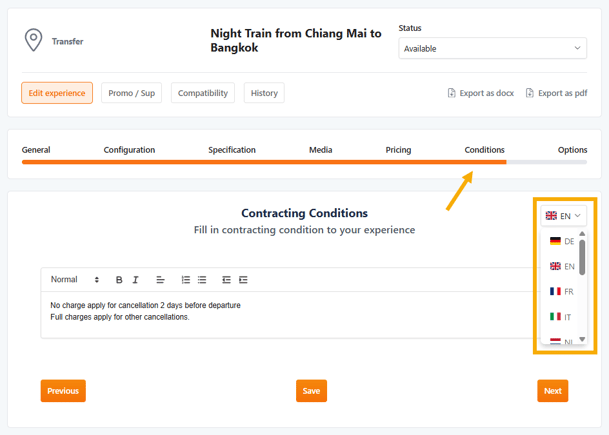609x435 pixels.
Task: Switch to the Promo / Sup tab
Action: pos(132,93)
